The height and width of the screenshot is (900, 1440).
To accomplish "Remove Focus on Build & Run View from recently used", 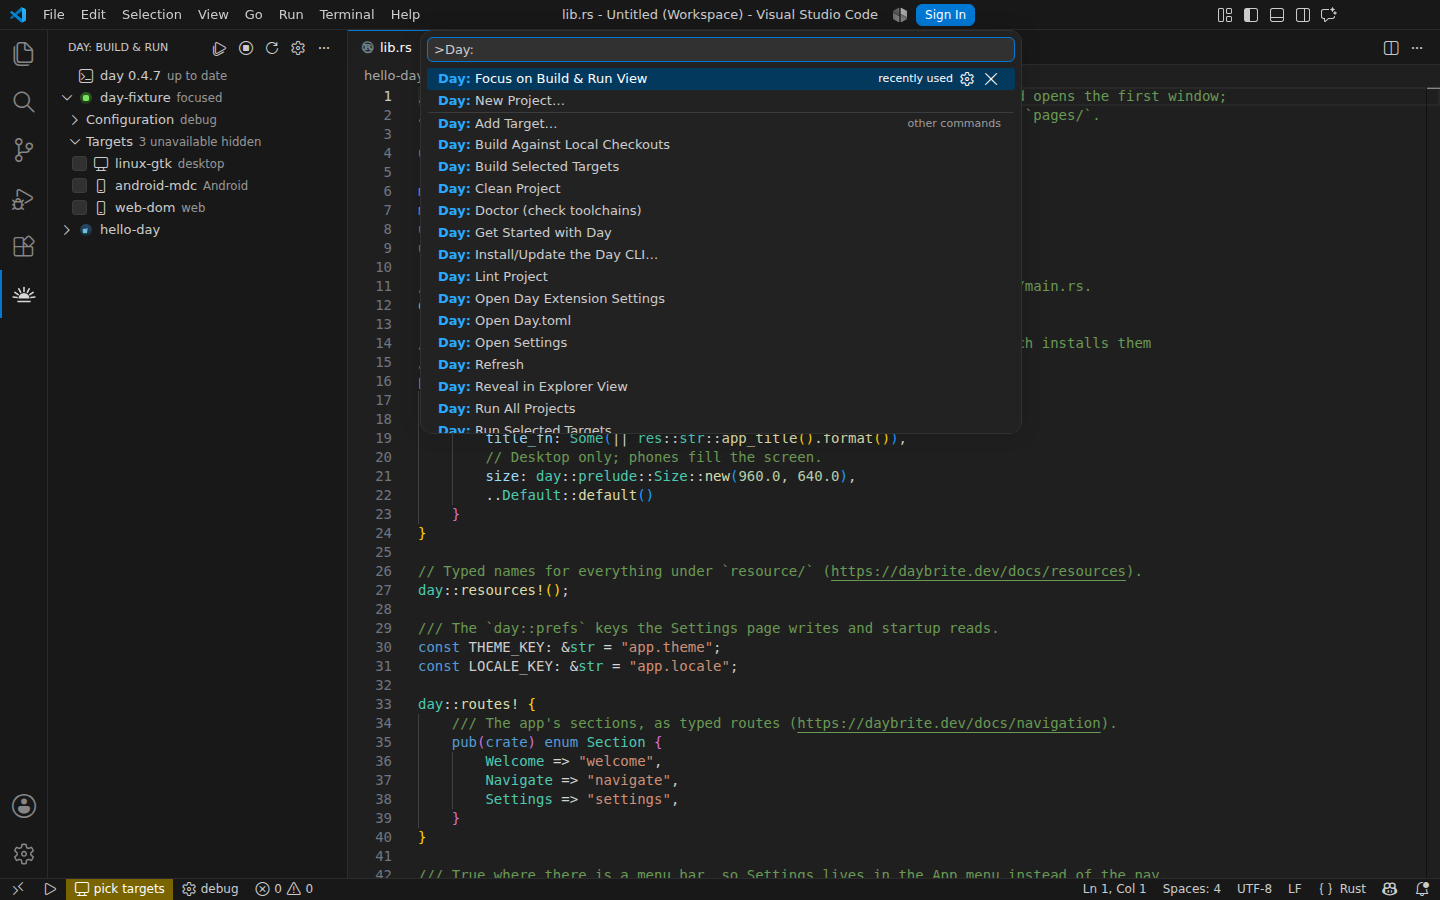I will [x=991, y=79].
